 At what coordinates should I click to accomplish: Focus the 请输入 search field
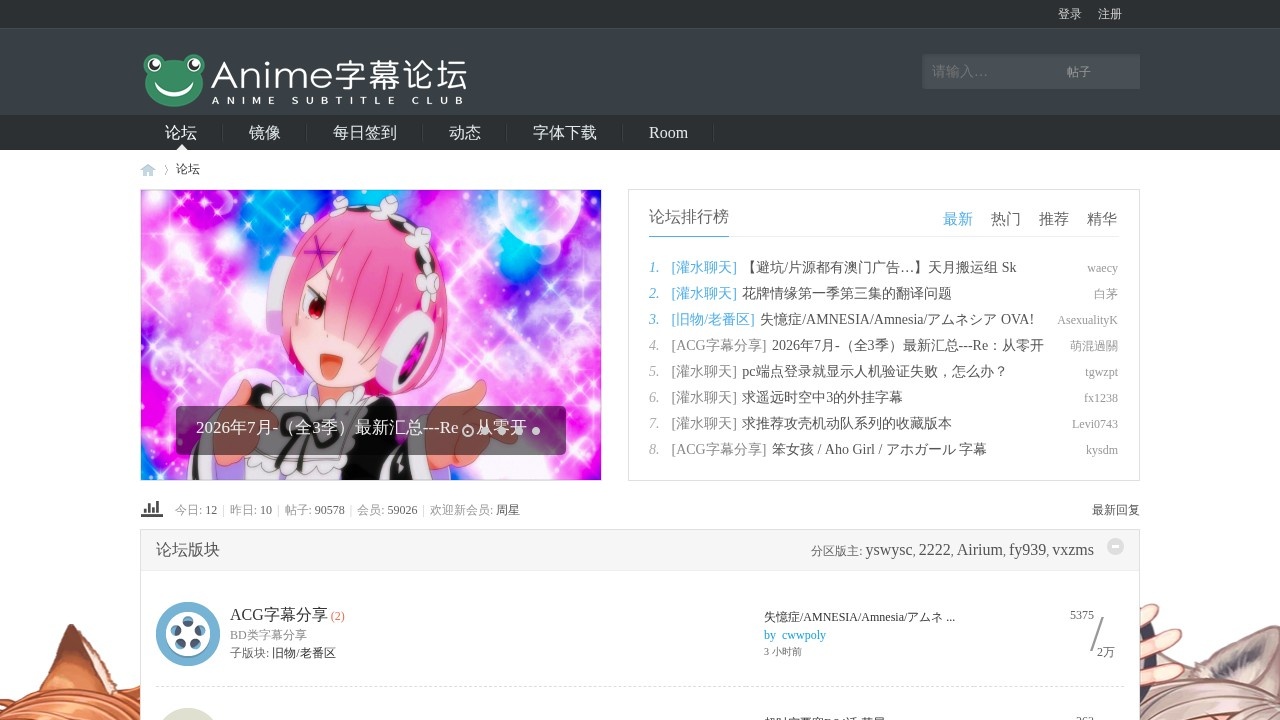[990, 72]
